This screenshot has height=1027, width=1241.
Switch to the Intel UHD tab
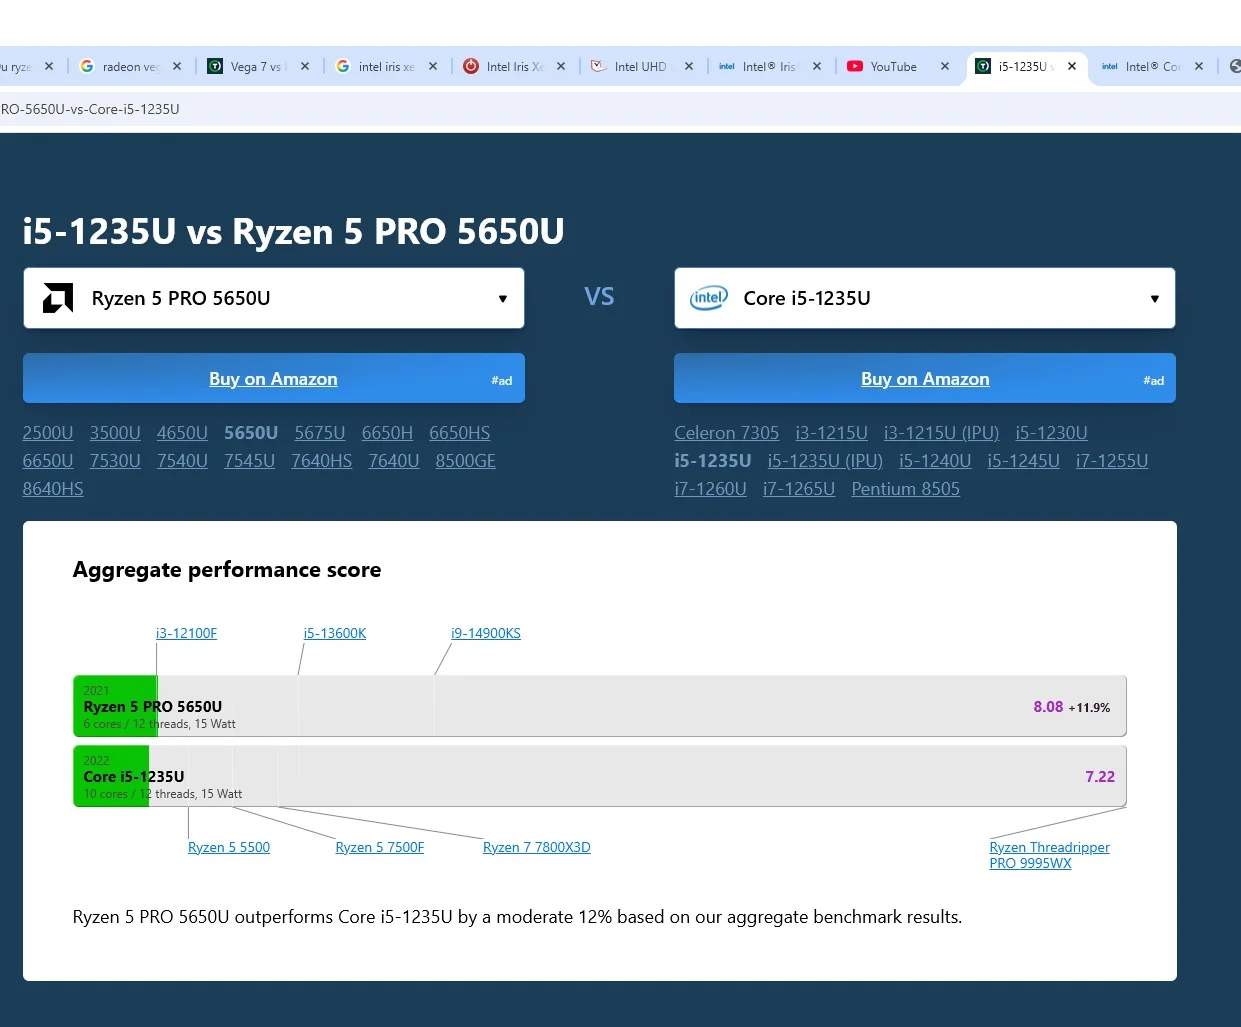click(642, 67)
